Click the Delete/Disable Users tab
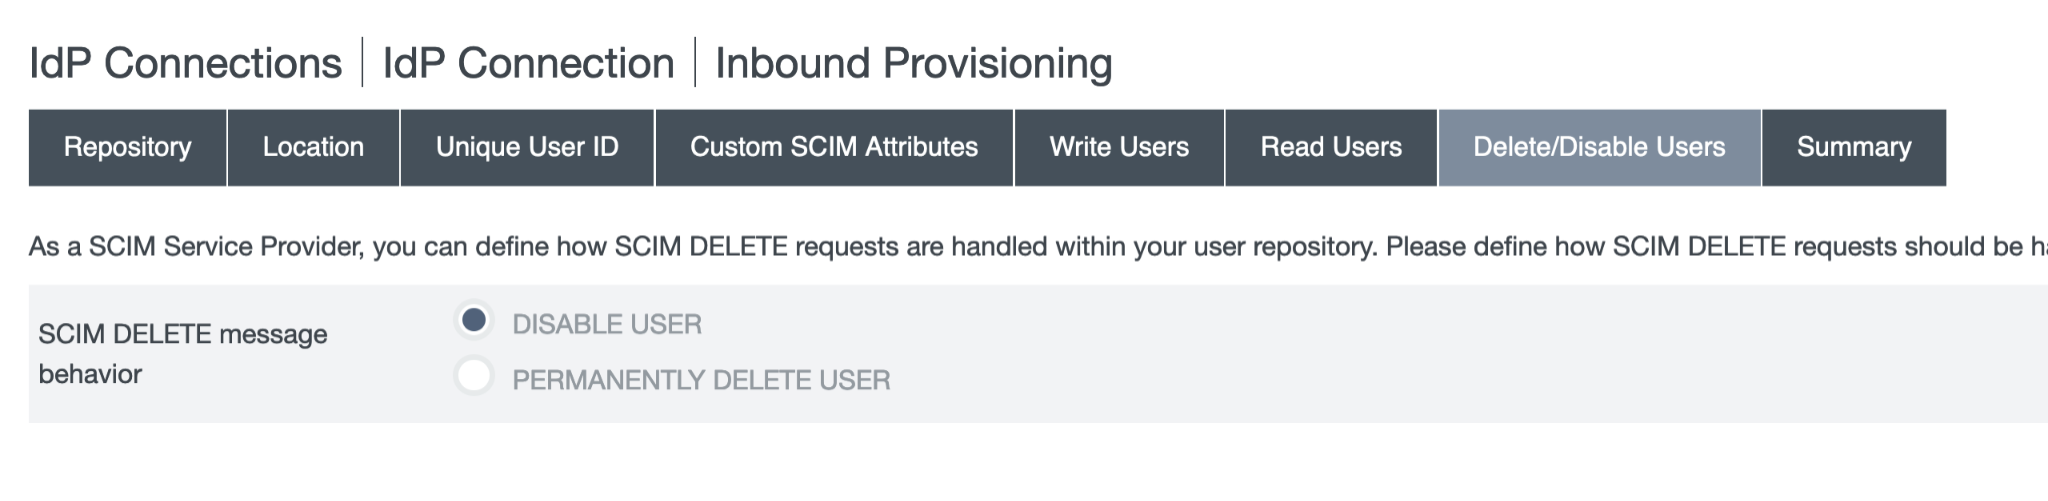Image resolution: width=2048 pixels, height=501 pixels. click(1599, 148)
